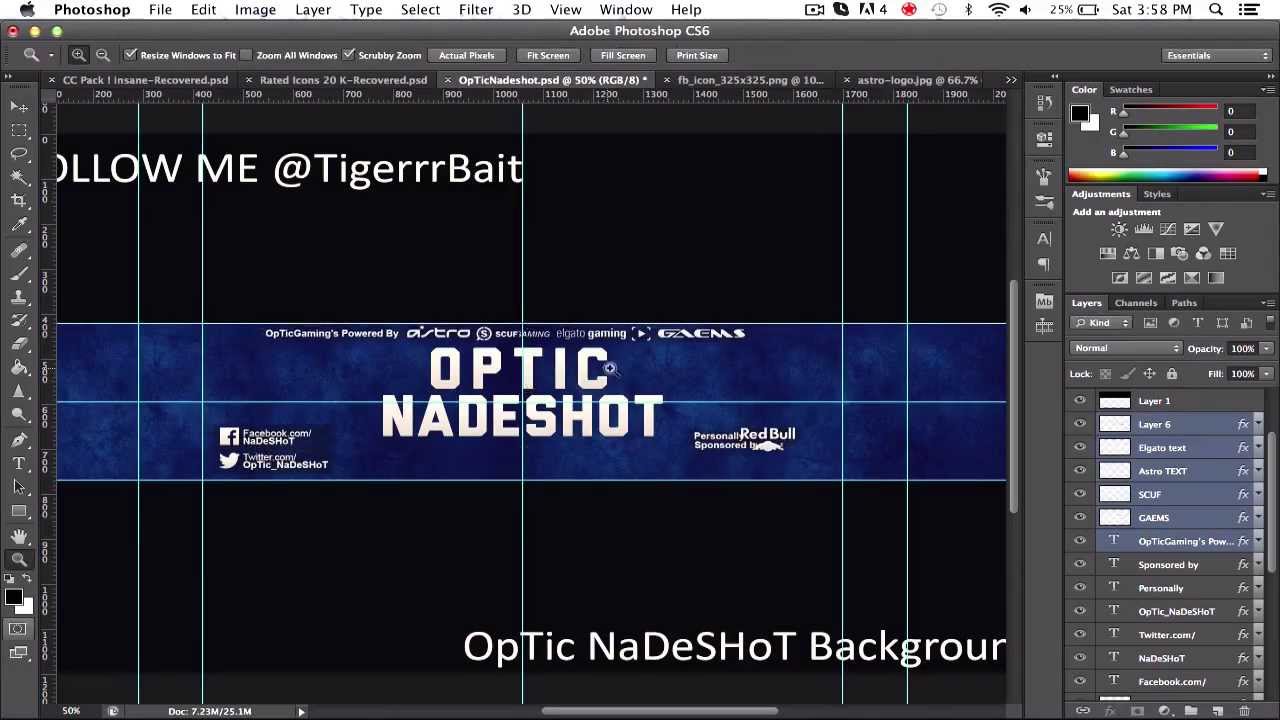1280x720 pixels.
Task: Hide the Sponsored by layer
Action: click(x=1080, y=565)
